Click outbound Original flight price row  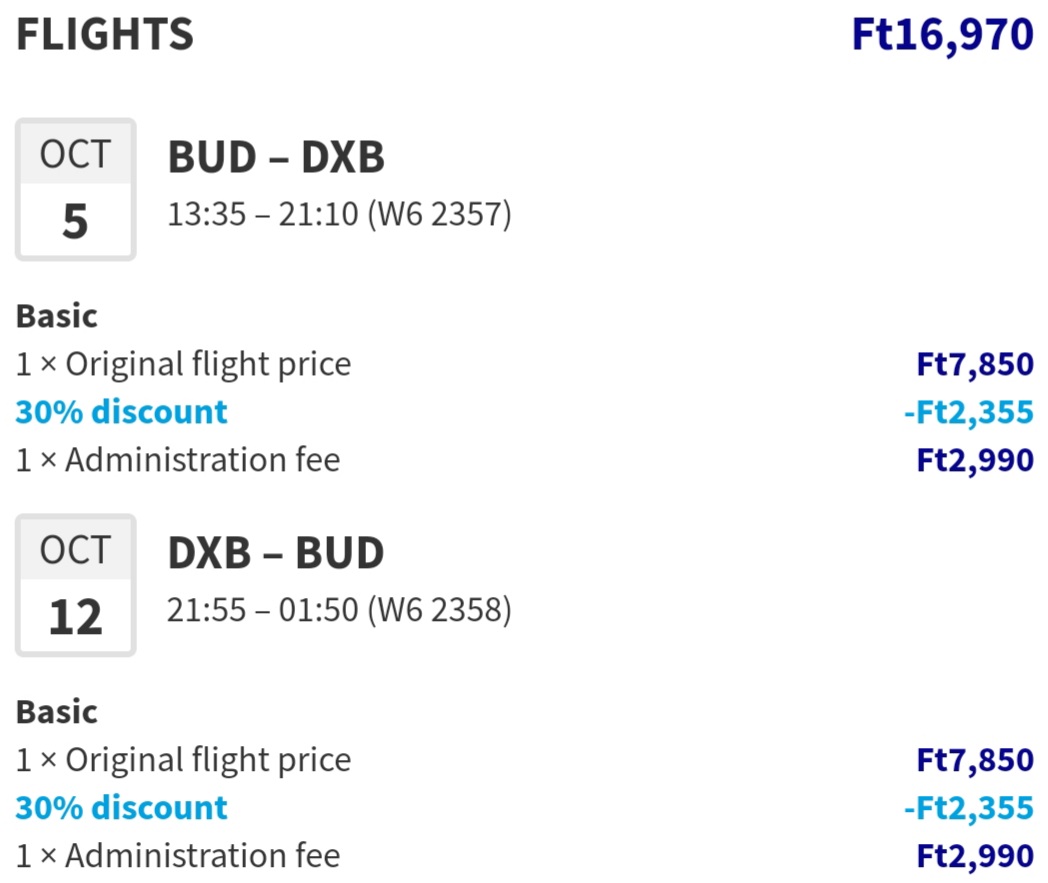pos(525,364)
